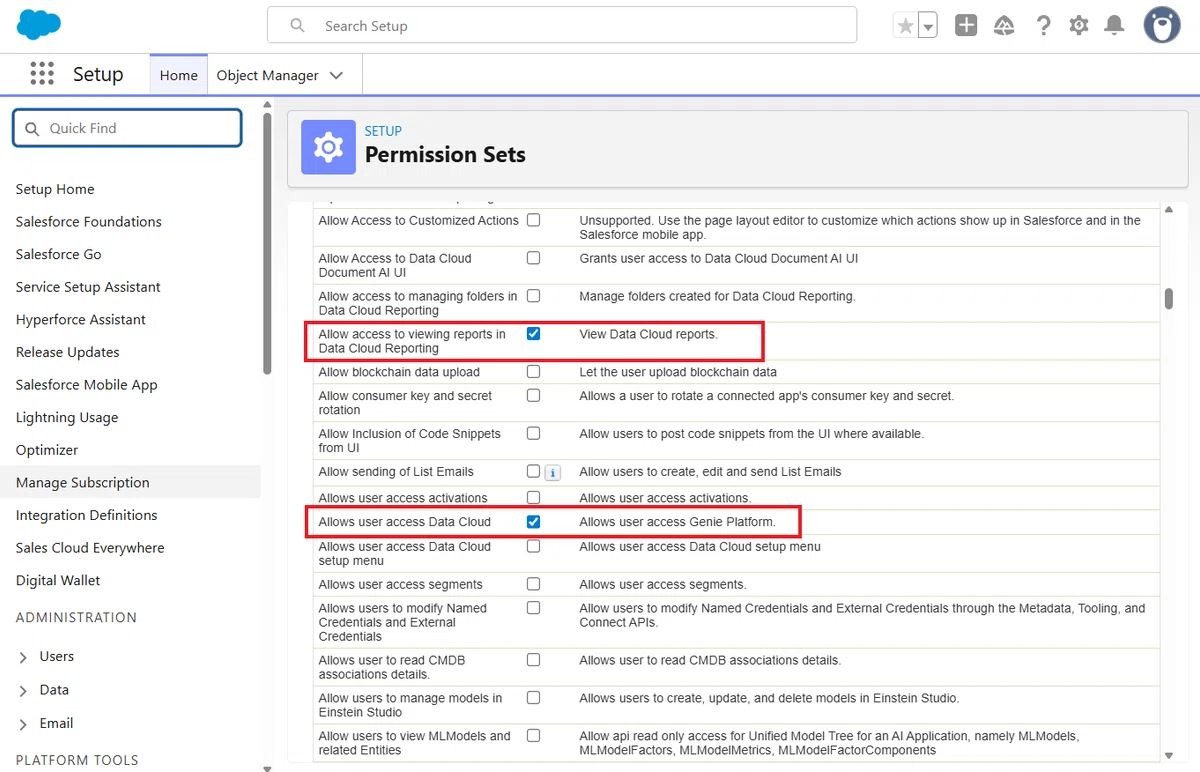Image resolution: width=1200 pixels, height=772 pixels.
Task: Open Salesforce Mobile App link
Action: point(87,385)
